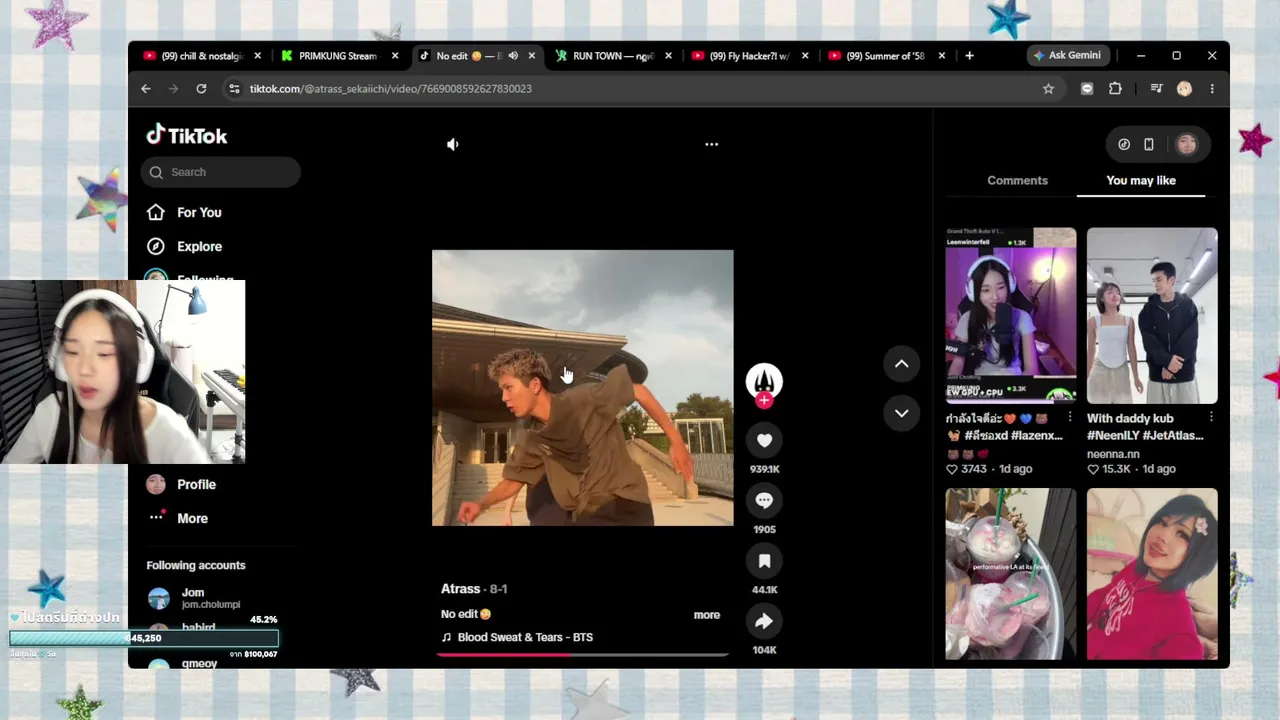Open the Chrome profile avatar
1280x720 pixels.
coord(1184,89)
